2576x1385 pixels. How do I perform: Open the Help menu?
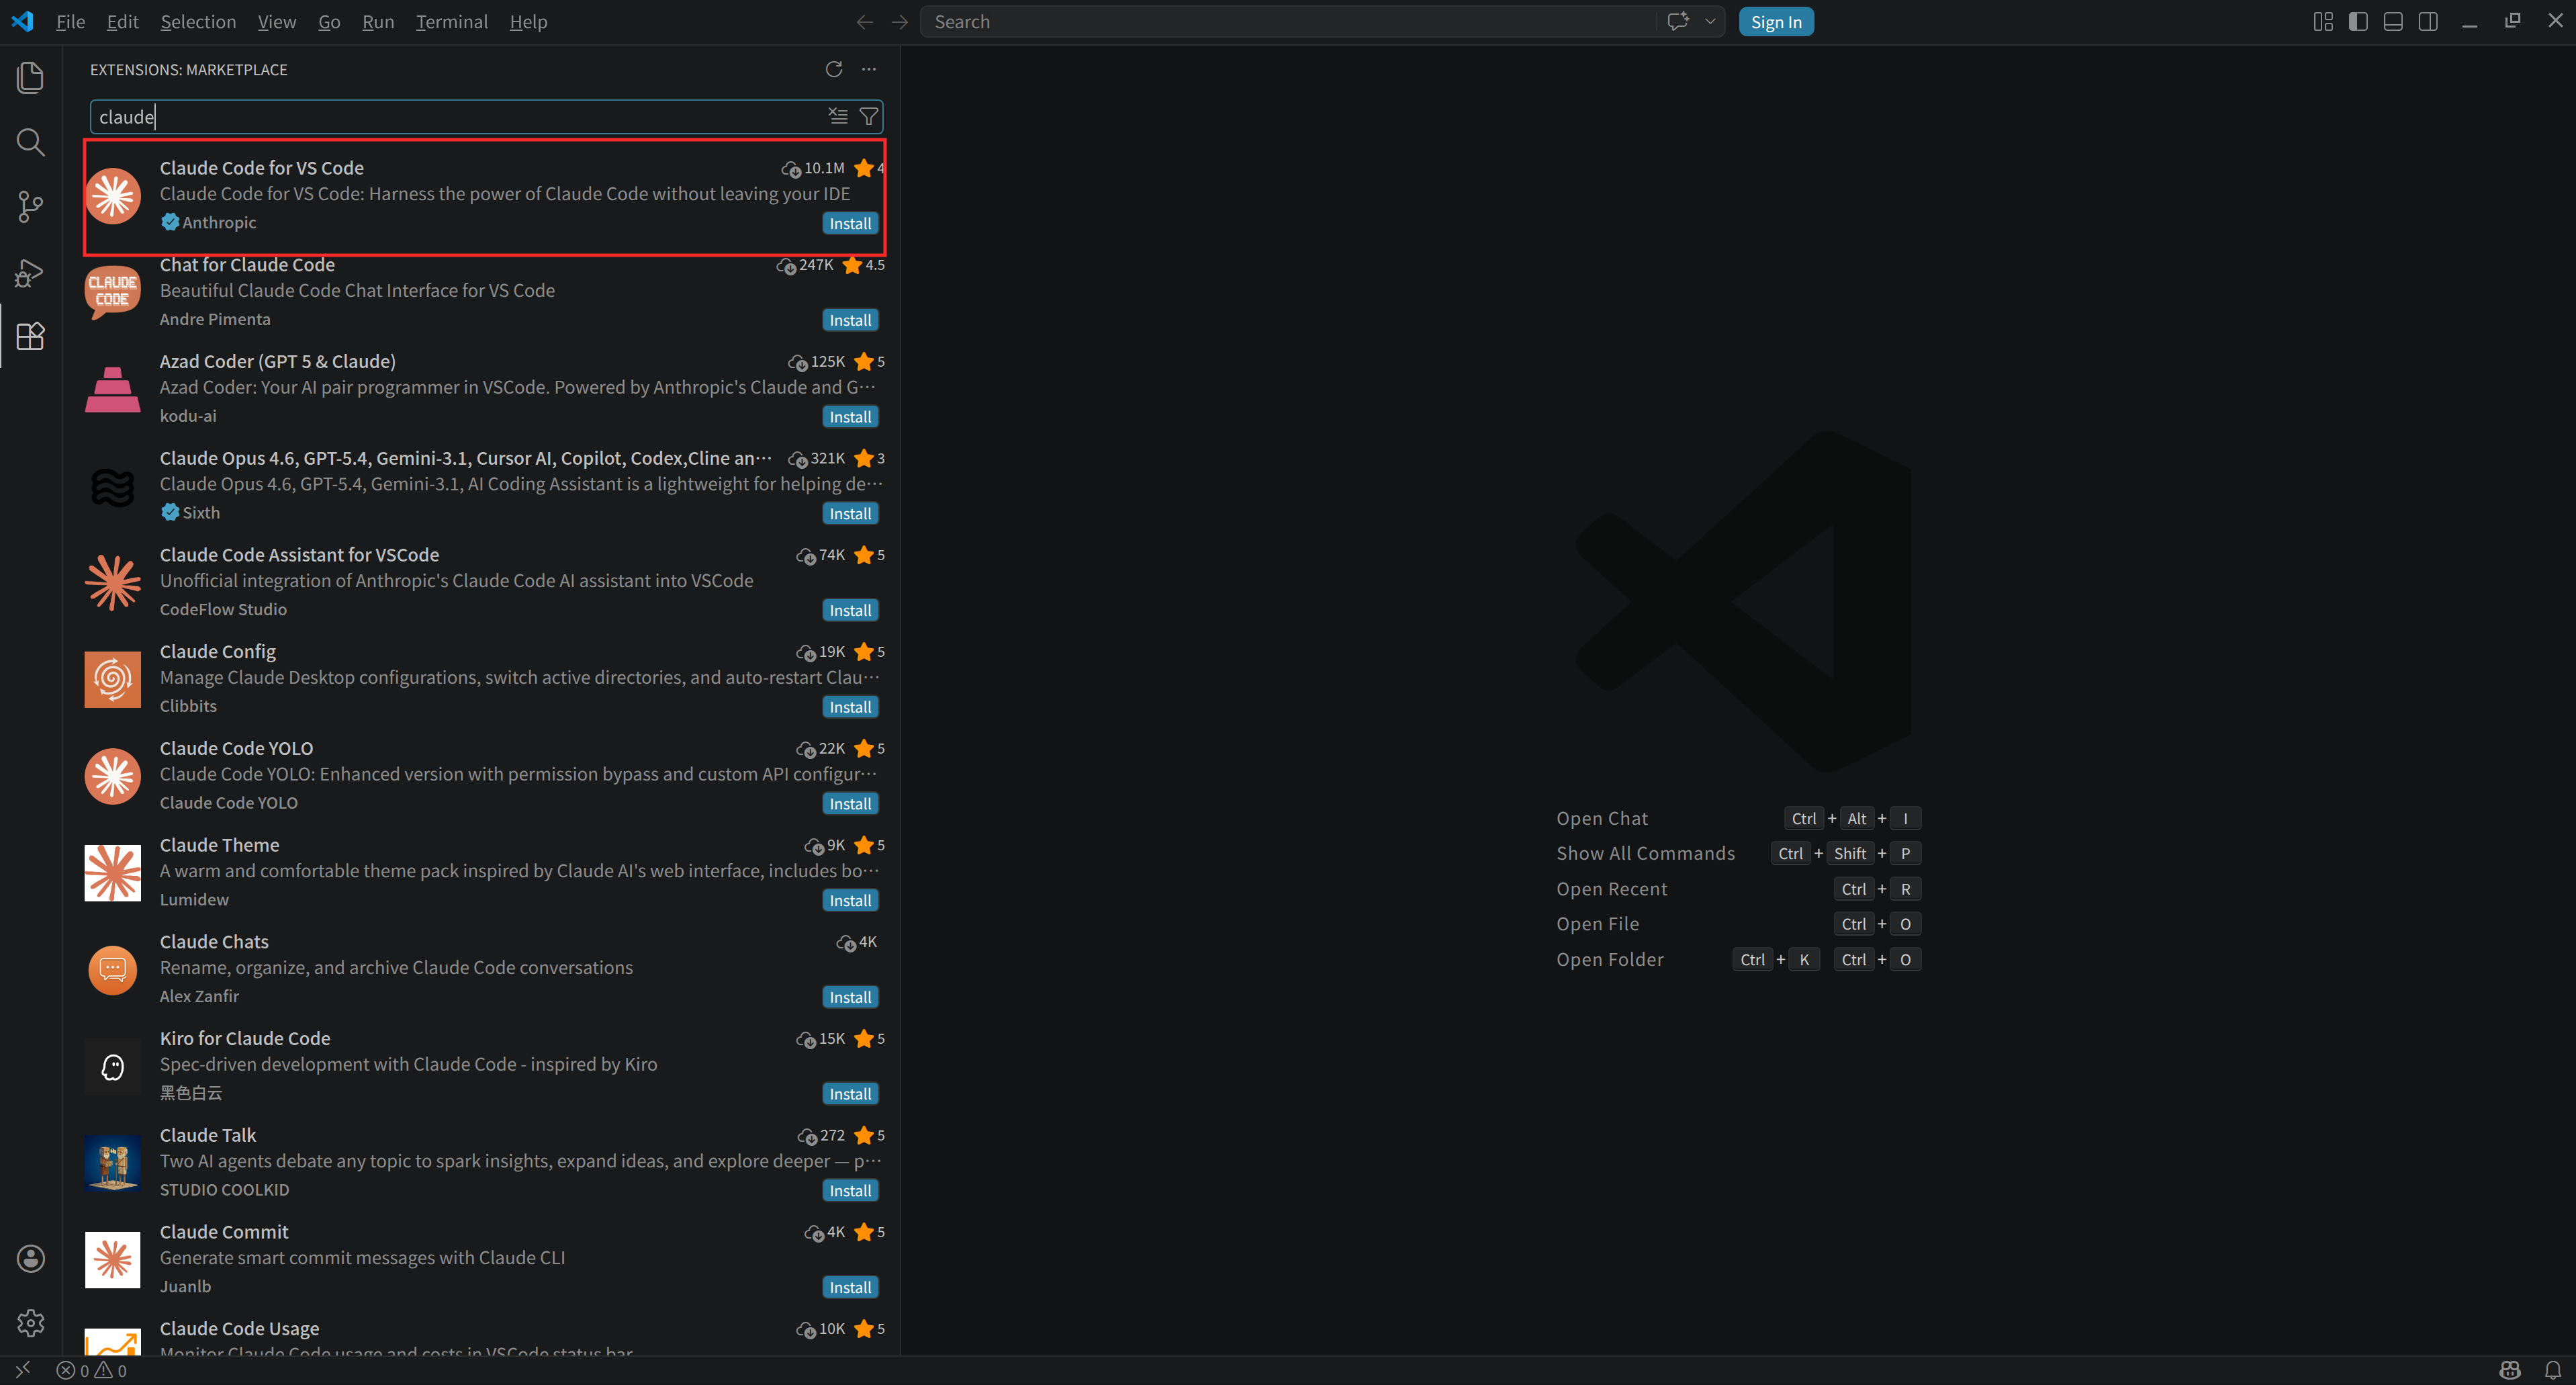click(x=528, y=22)
